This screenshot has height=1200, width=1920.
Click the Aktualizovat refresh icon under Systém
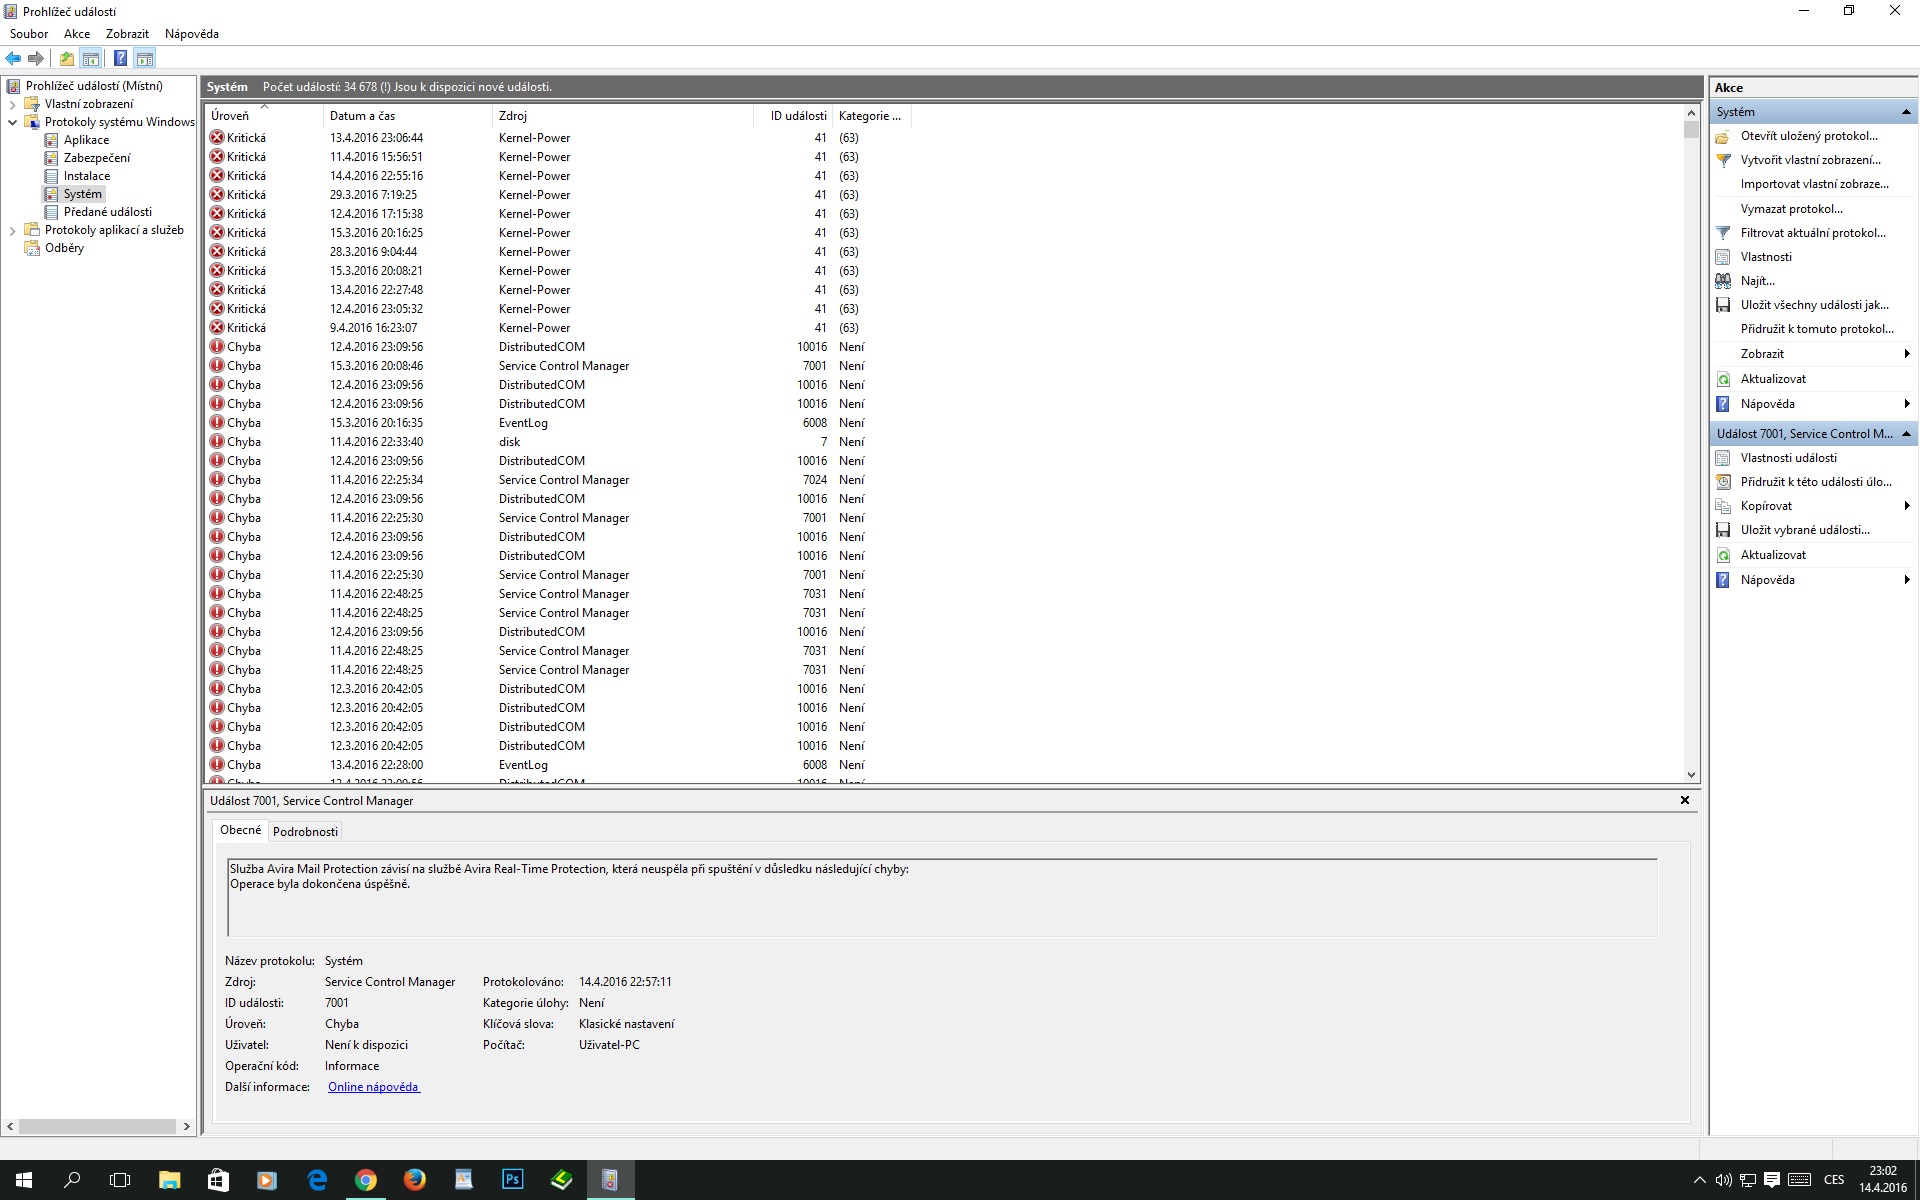[1723, 379]
